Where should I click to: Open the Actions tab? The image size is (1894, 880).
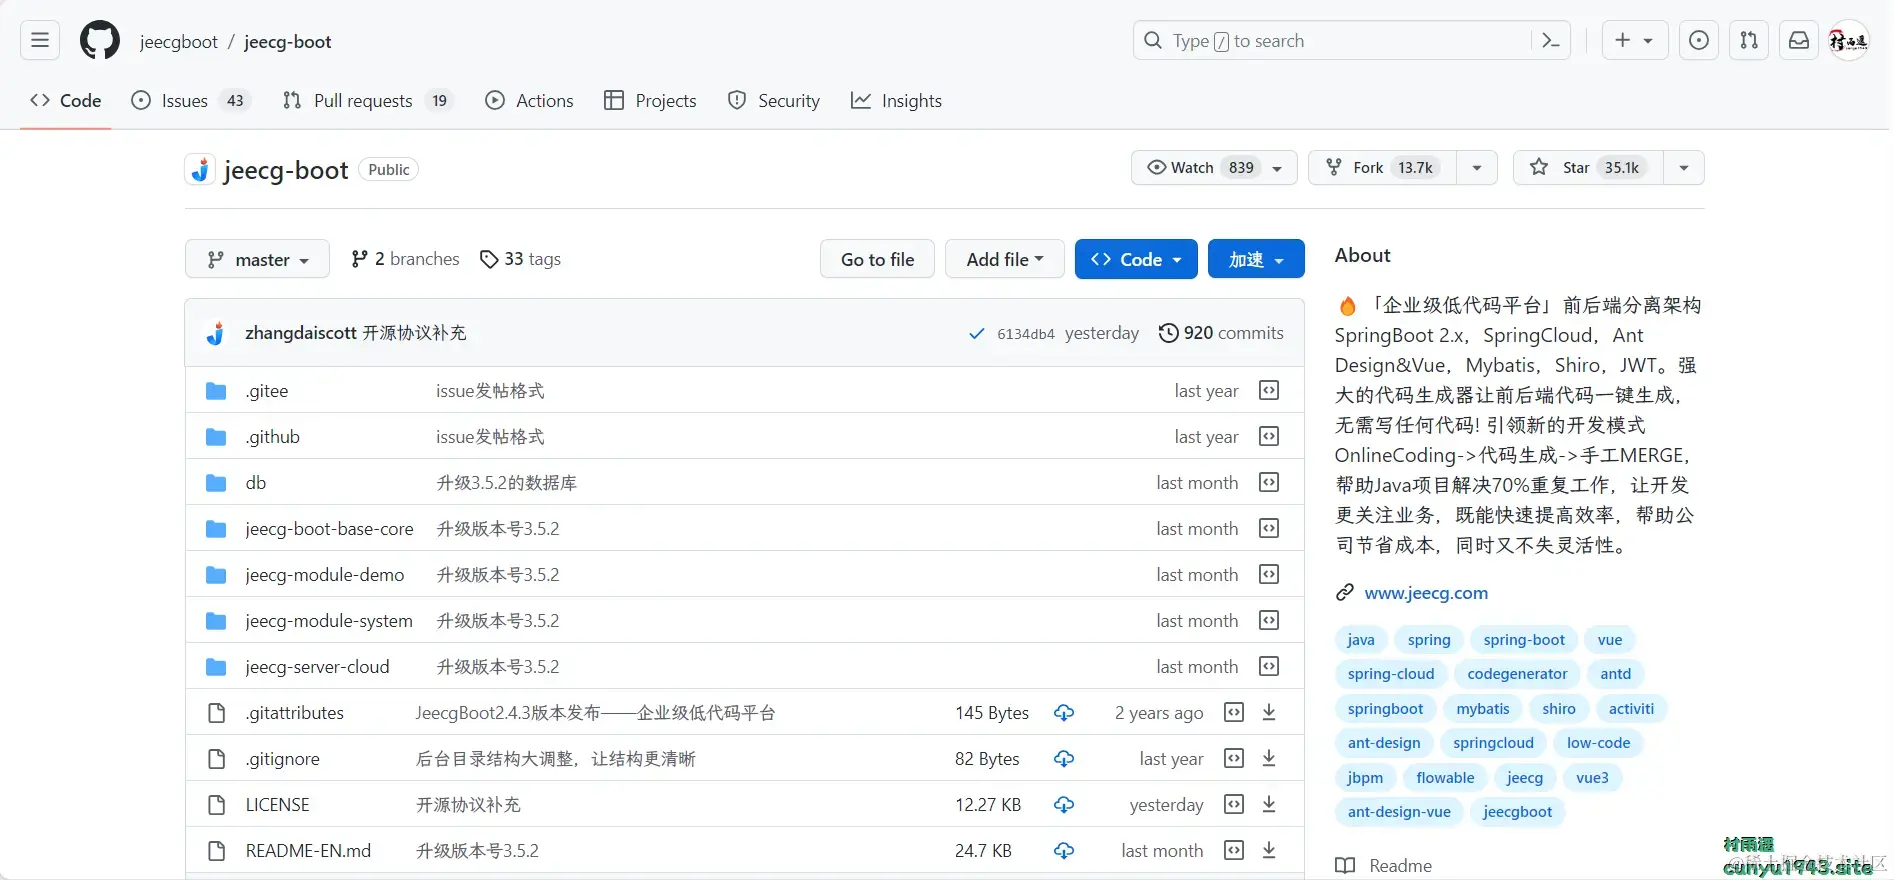[x=529, y=100]
